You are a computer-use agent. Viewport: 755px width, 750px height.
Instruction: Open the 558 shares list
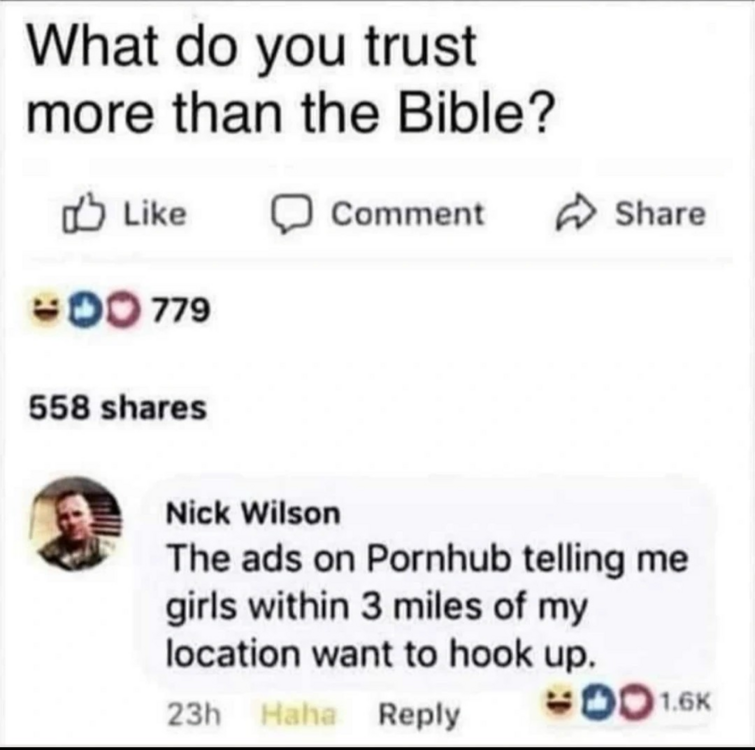coord(118,408)
